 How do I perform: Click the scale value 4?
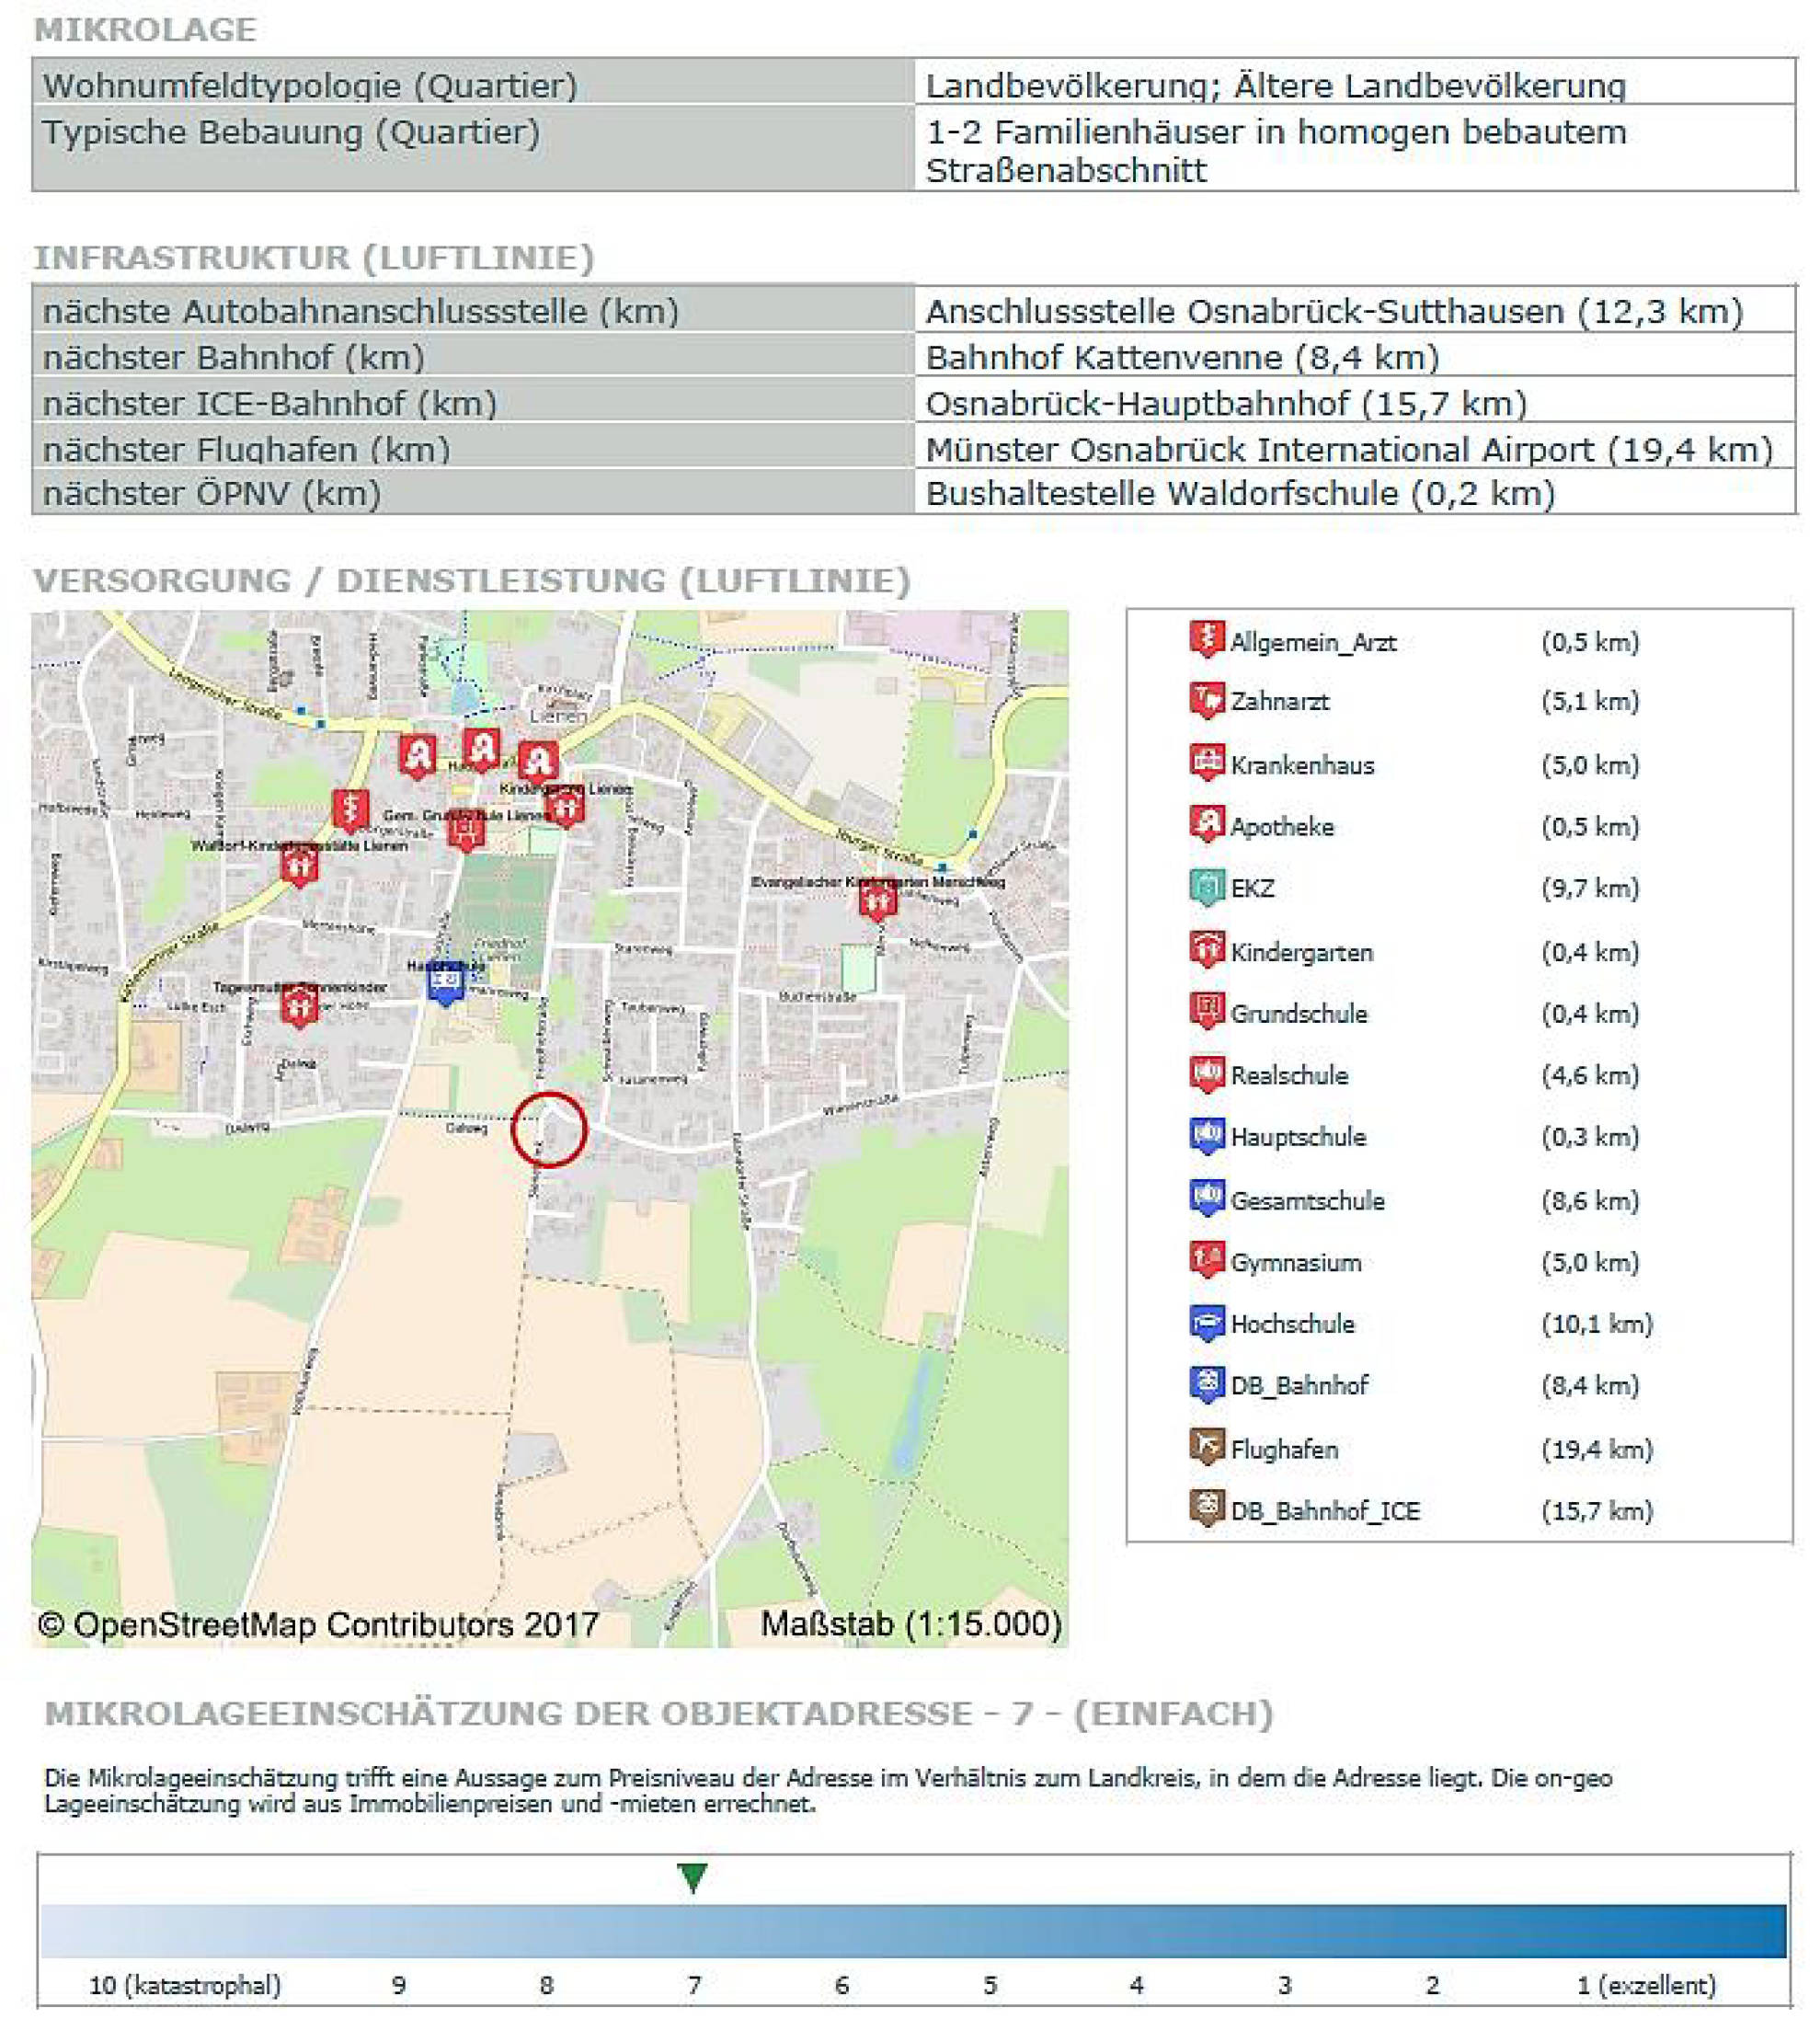click(1137, 1985)
